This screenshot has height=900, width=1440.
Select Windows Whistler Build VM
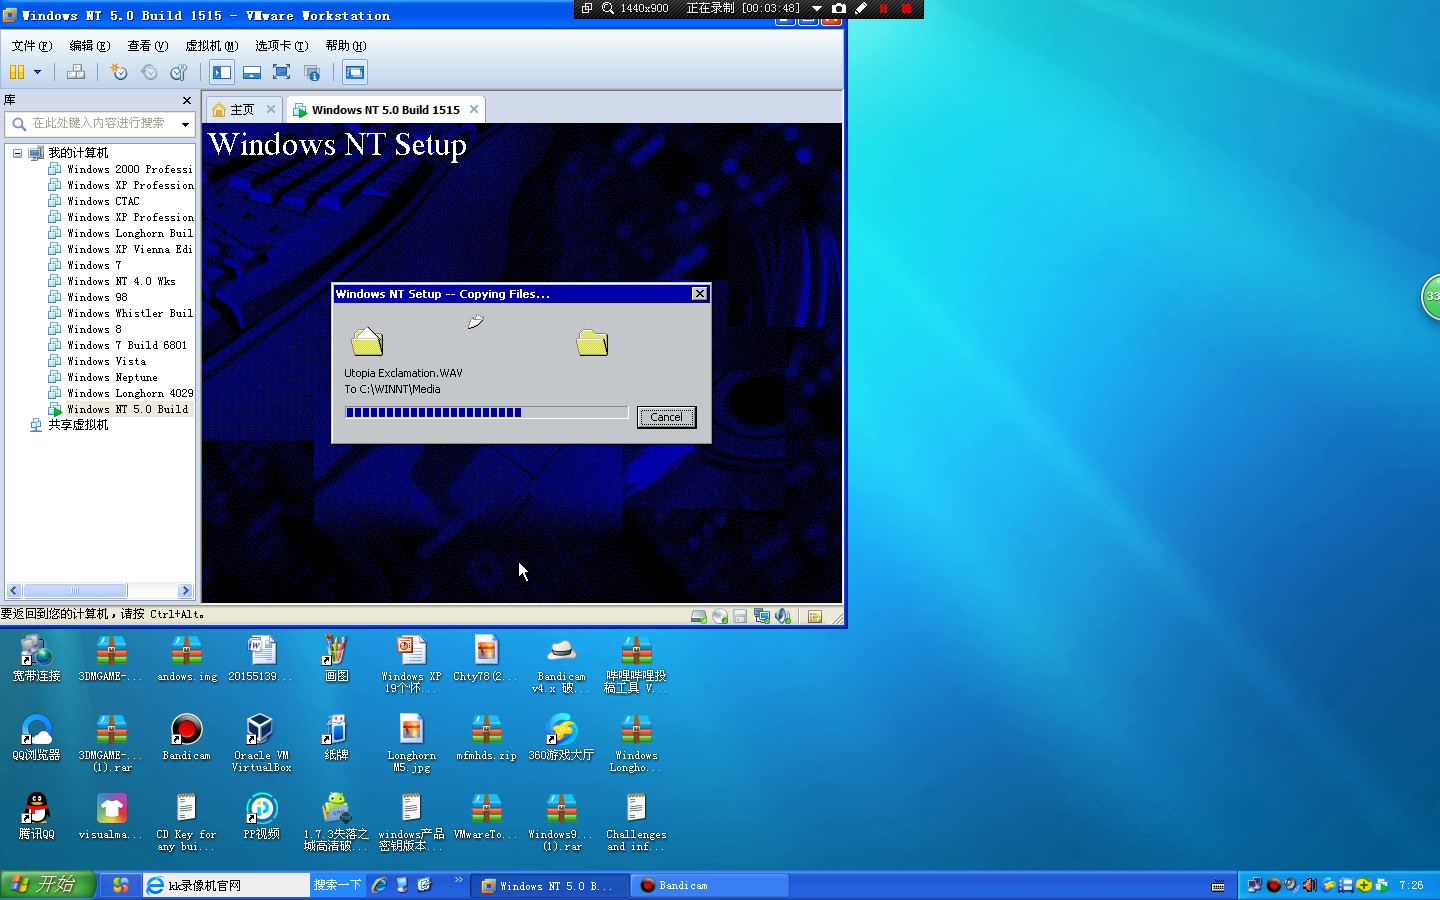coord(121,313)
